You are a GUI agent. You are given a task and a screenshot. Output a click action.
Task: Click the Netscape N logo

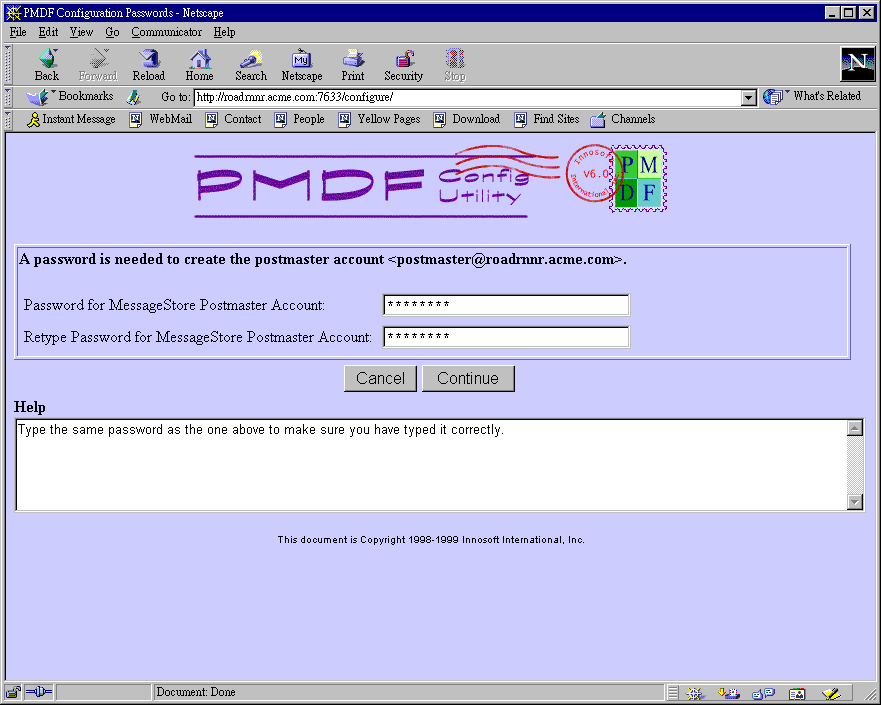pos(857,64)
